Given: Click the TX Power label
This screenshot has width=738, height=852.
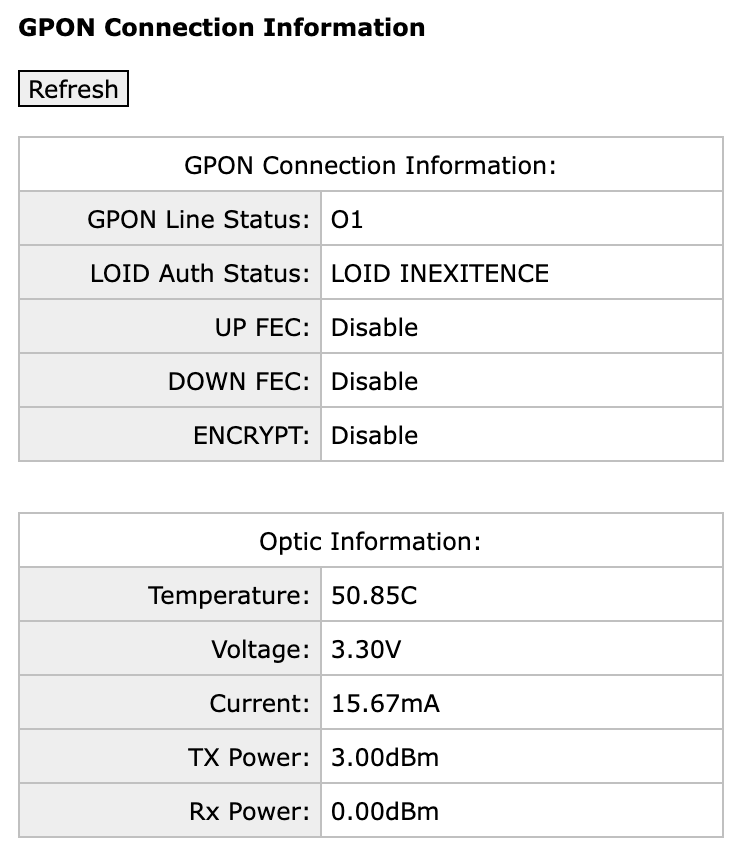Looking at the screenshot, I should [x=249, y=757].
